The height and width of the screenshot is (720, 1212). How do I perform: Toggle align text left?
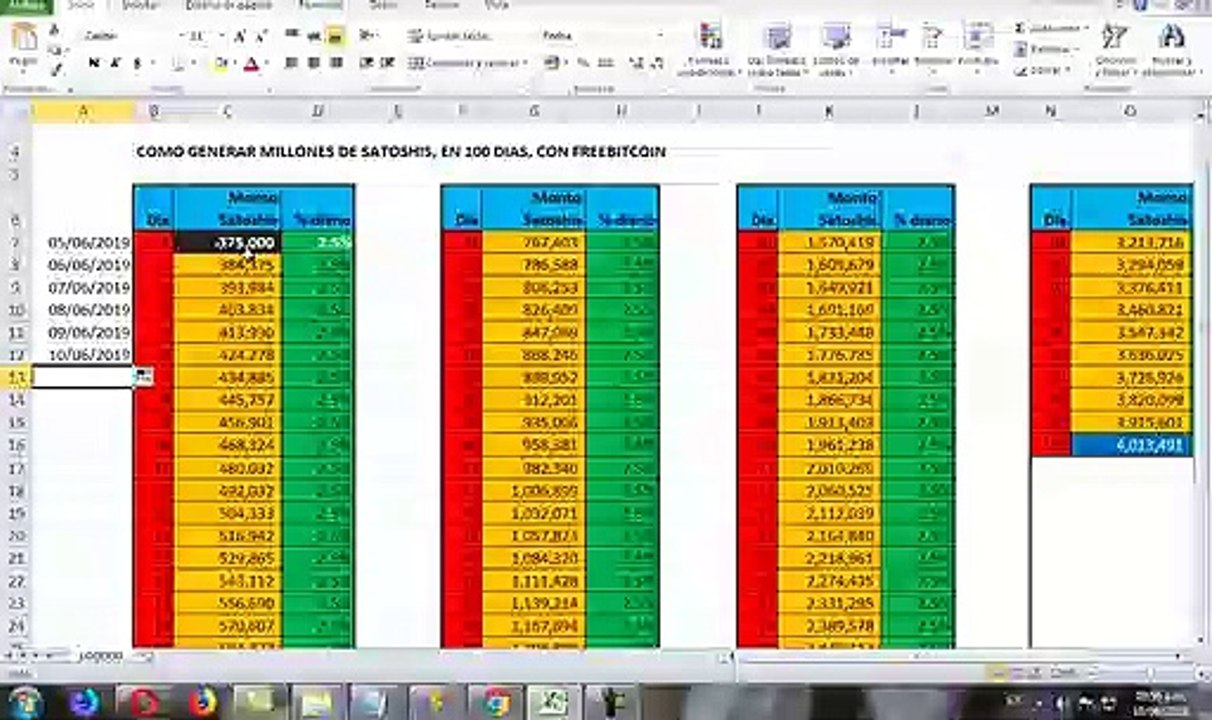coord(292,62)
